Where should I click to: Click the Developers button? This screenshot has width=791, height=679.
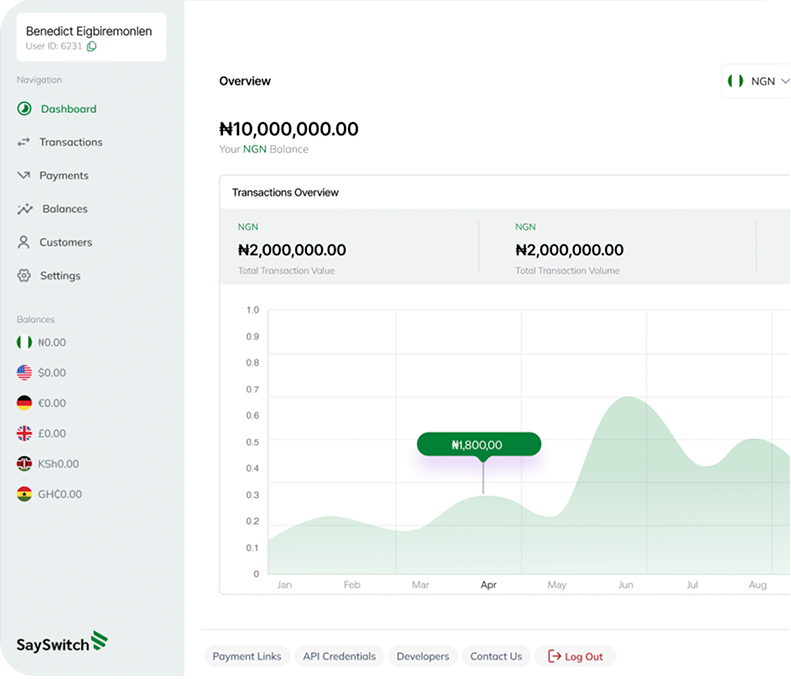click(x=422, y=656)
